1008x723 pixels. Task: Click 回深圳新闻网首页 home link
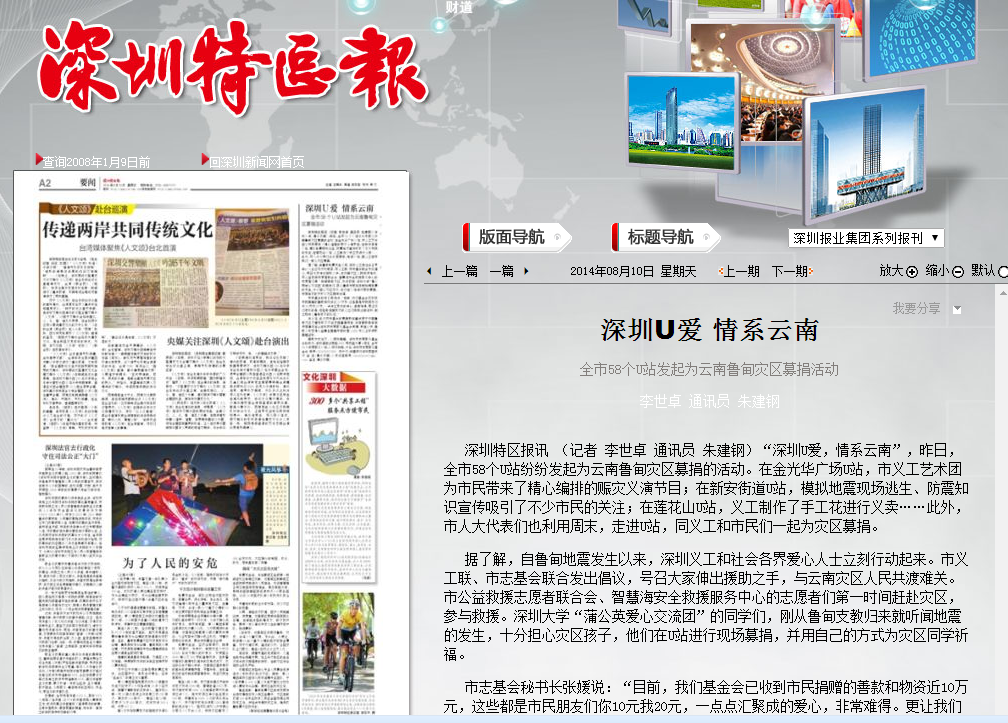256,161
